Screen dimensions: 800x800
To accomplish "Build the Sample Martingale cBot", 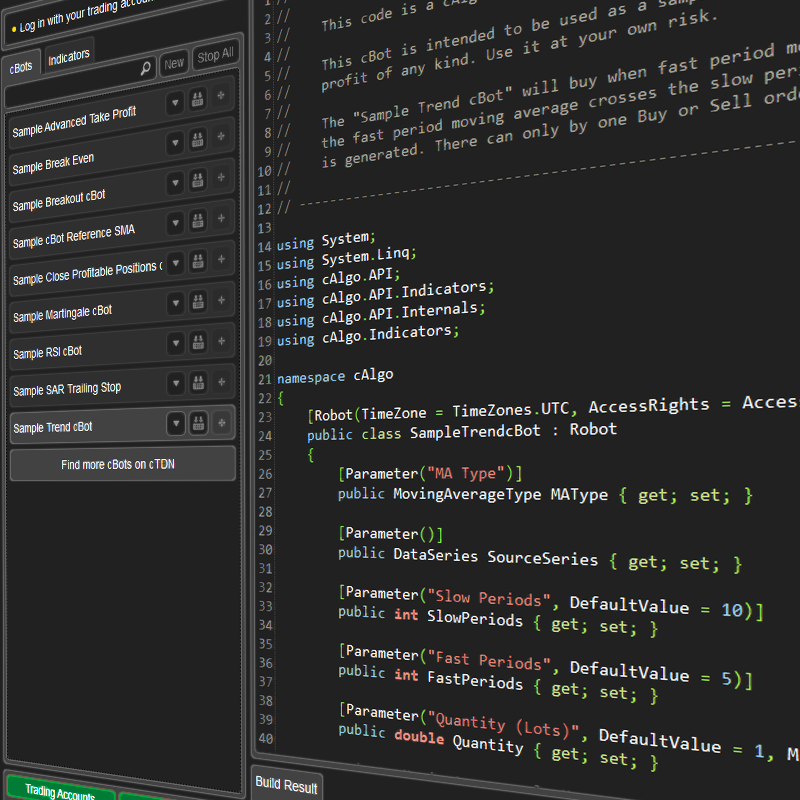I will tap(197, 301).
